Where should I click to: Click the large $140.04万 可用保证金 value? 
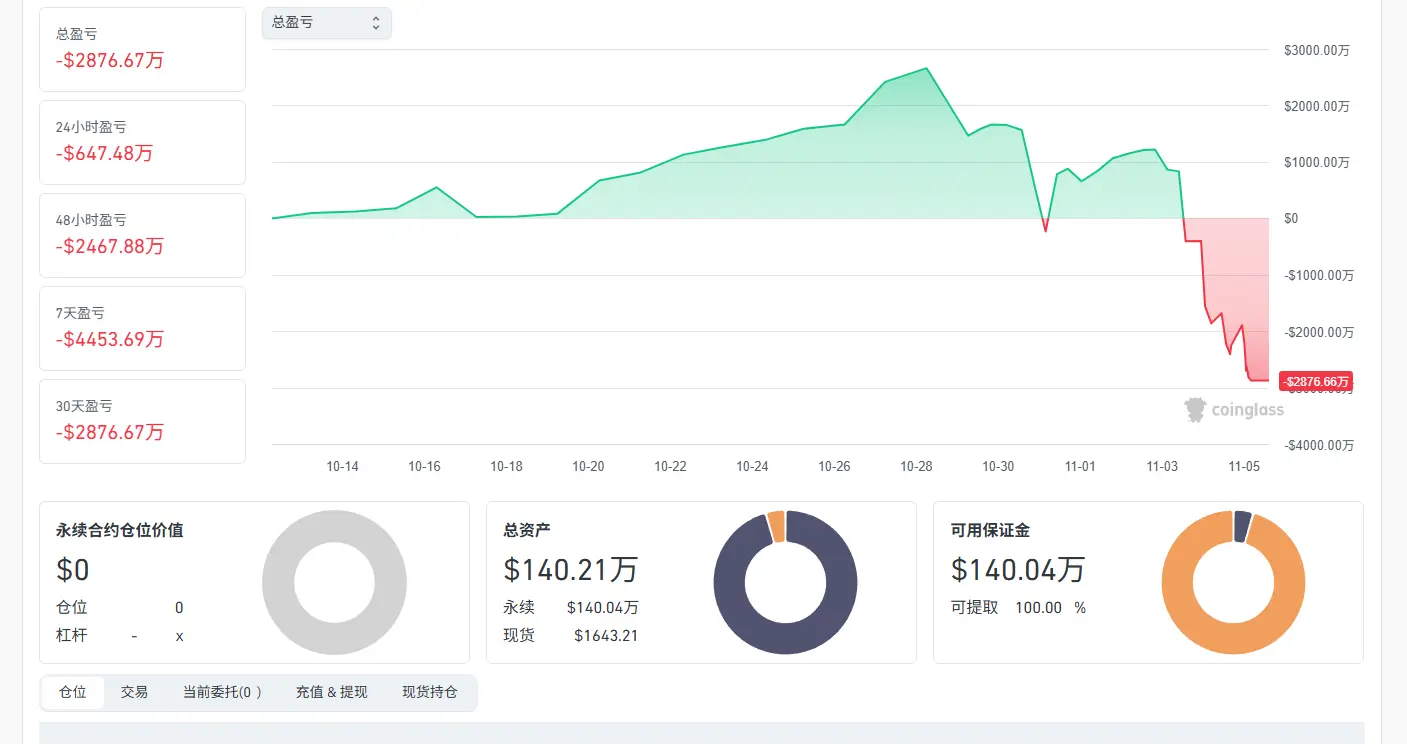pos(1018,570)
